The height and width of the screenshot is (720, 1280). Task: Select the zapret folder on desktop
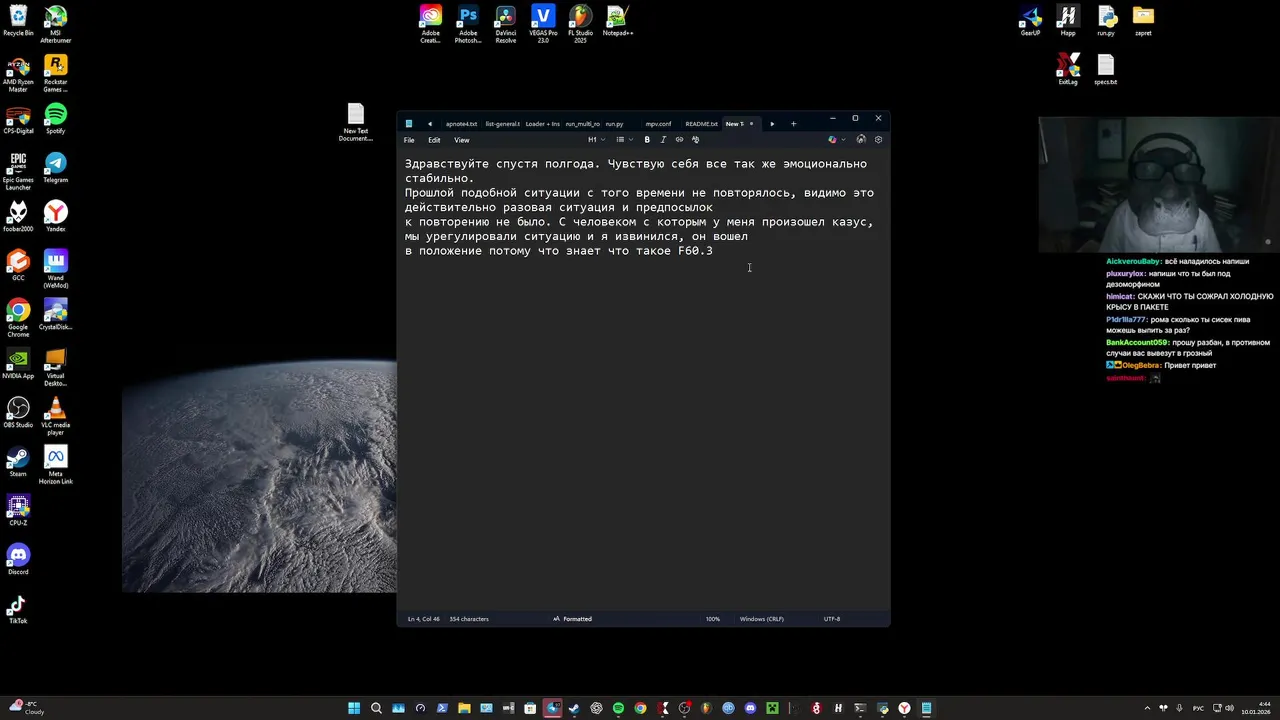click(1143, 22)
